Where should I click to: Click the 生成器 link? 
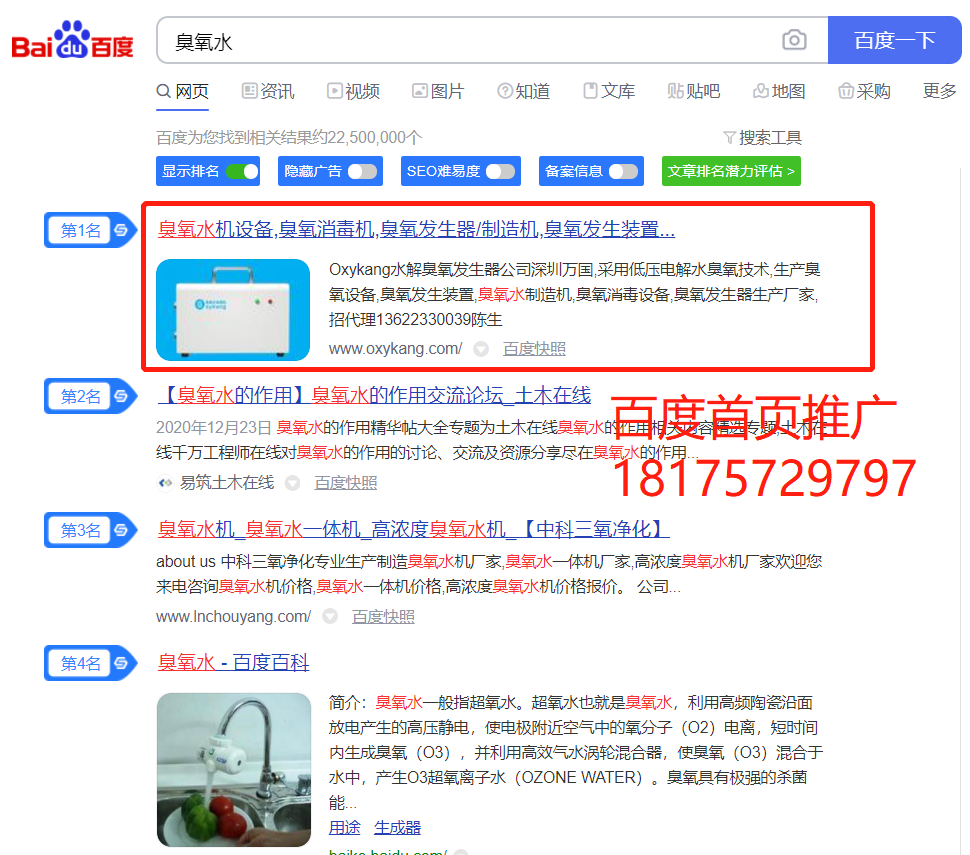point(398,828)
